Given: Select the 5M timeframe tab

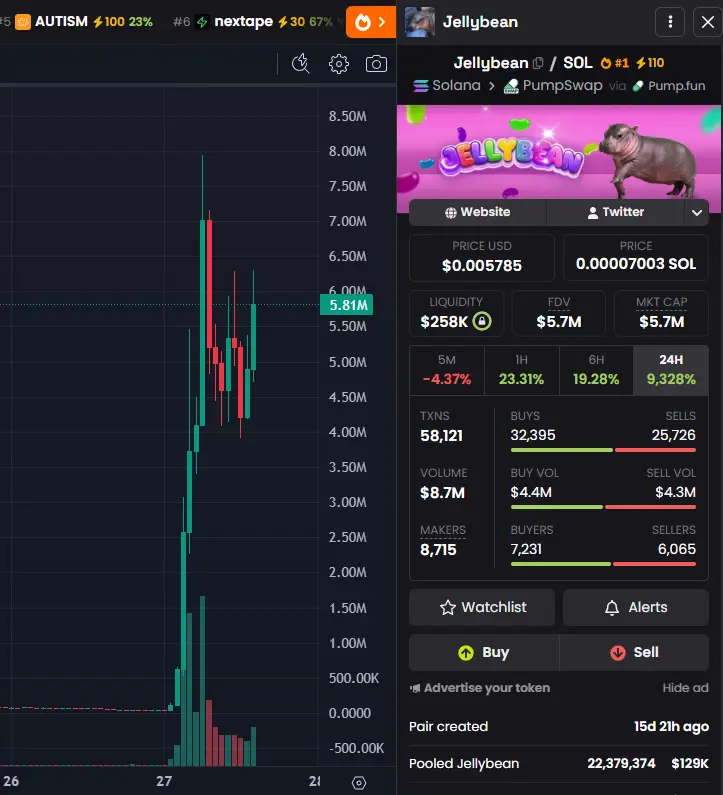Looking at the screenshot, I should click(x=447, y=370).
